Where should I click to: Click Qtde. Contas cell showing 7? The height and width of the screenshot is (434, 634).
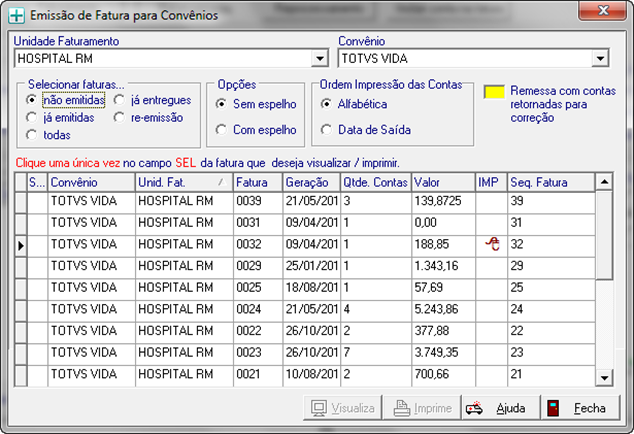pos(376,354)
